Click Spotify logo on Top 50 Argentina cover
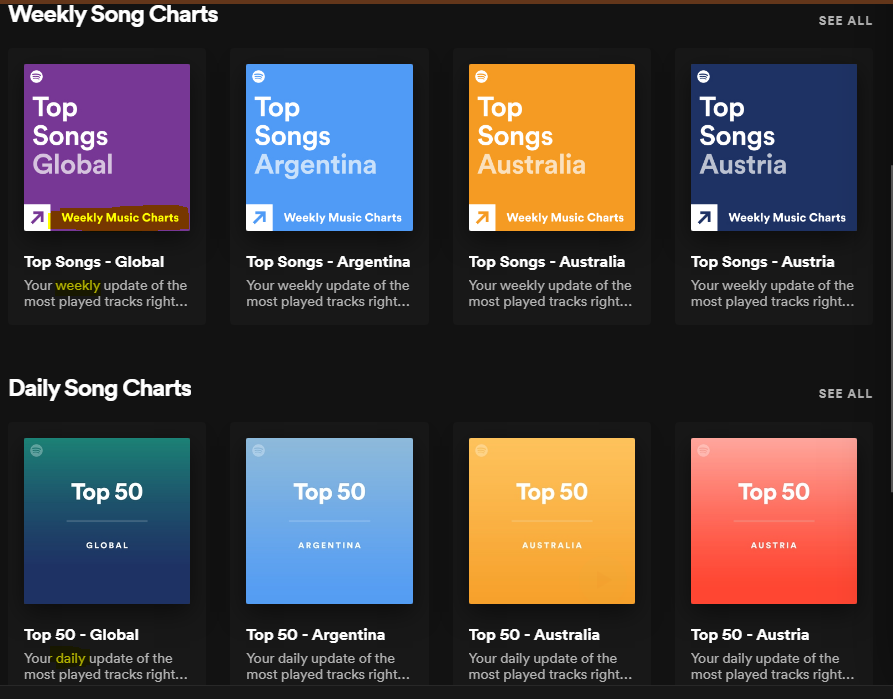893x699 pixels. [x=259, y=451]
